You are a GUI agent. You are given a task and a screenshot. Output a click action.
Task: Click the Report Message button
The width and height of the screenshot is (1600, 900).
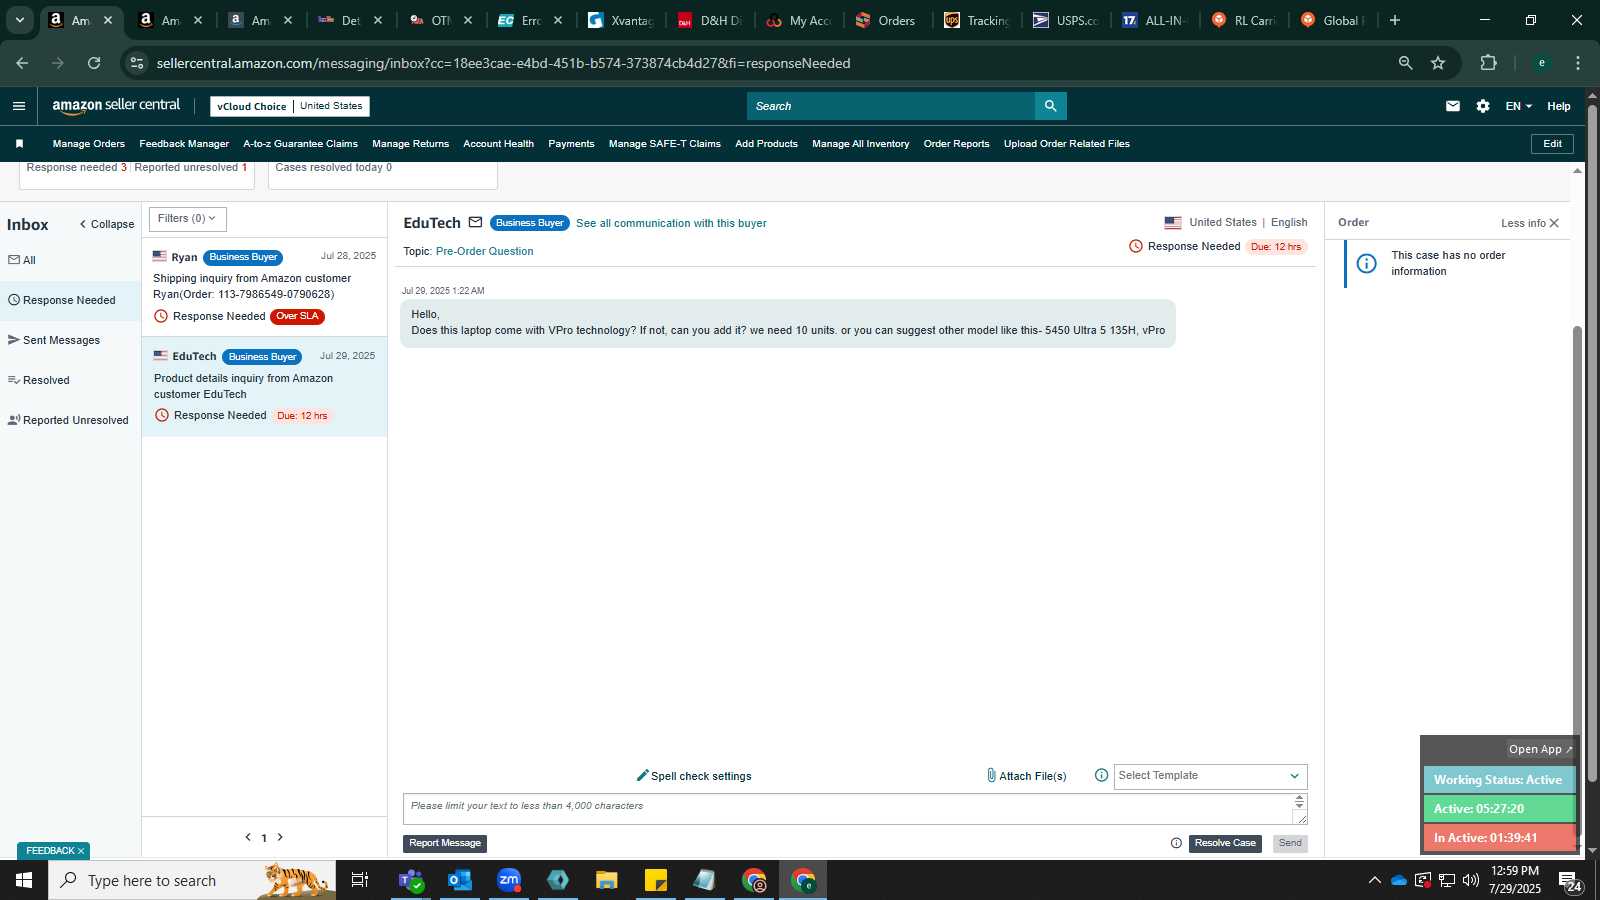point(445,844)
